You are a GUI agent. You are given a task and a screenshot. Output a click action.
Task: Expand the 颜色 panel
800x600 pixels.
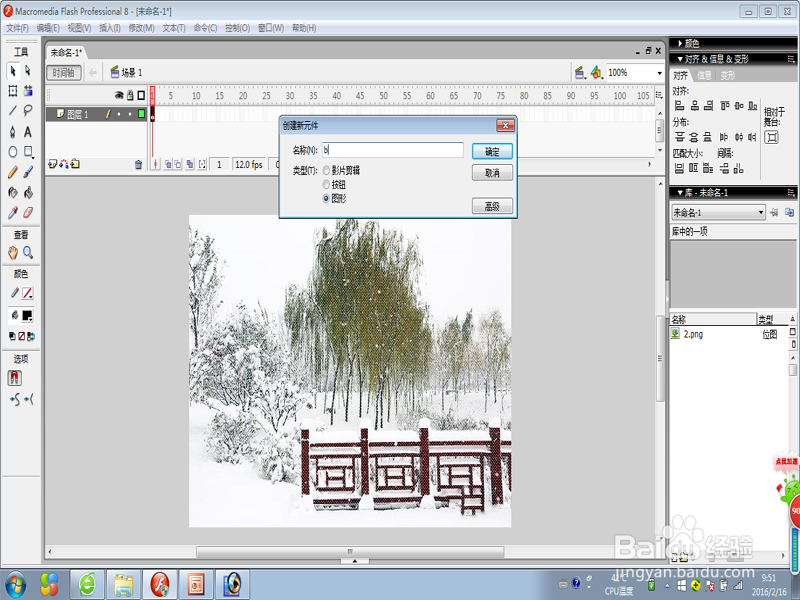coord(680,43)
